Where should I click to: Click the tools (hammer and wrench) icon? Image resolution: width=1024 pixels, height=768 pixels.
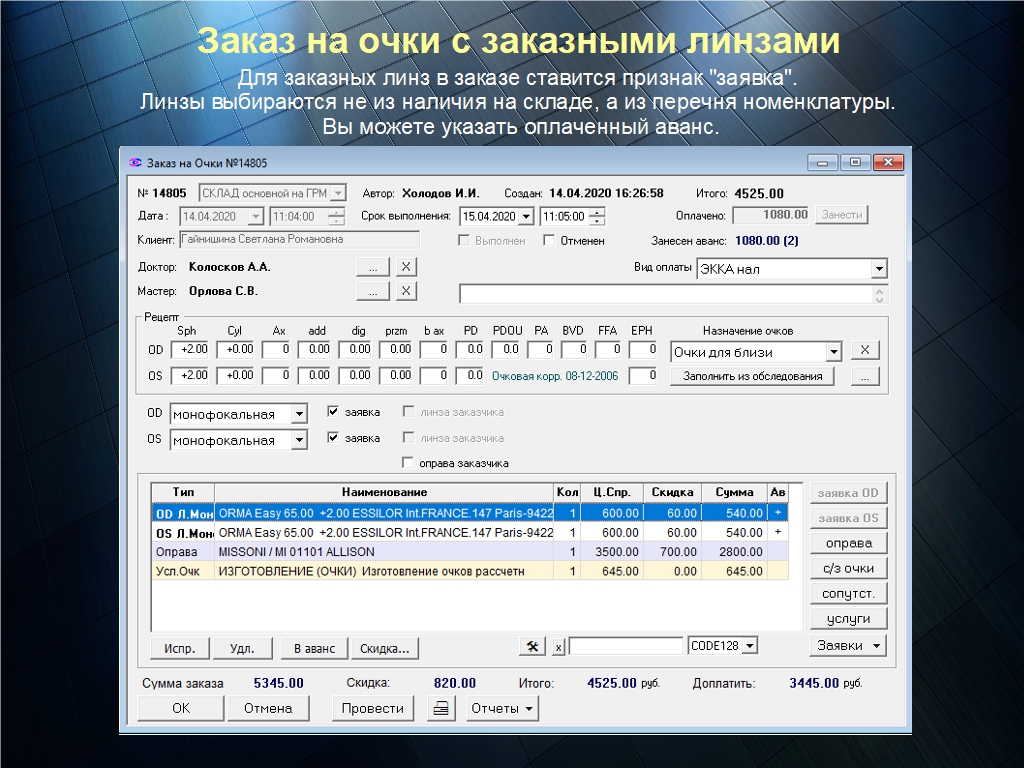(532, 646)
